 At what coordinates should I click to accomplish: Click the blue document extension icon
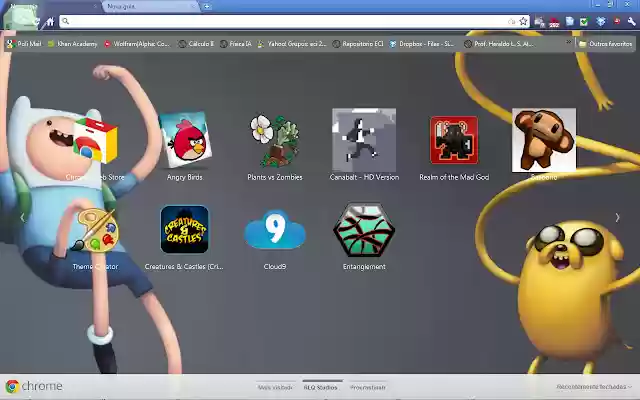tap(569, 22)
